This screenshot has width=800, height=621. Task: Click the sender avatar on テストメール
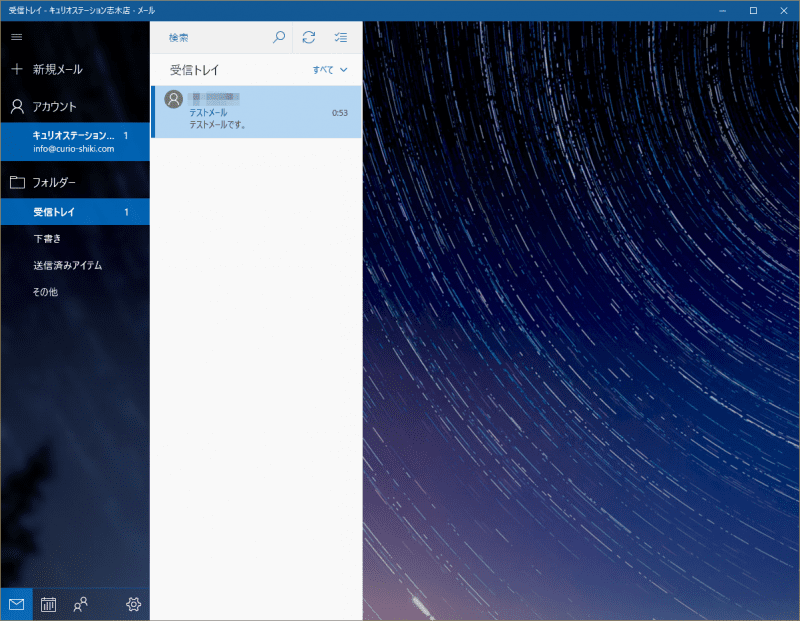(x=173, y=99)
